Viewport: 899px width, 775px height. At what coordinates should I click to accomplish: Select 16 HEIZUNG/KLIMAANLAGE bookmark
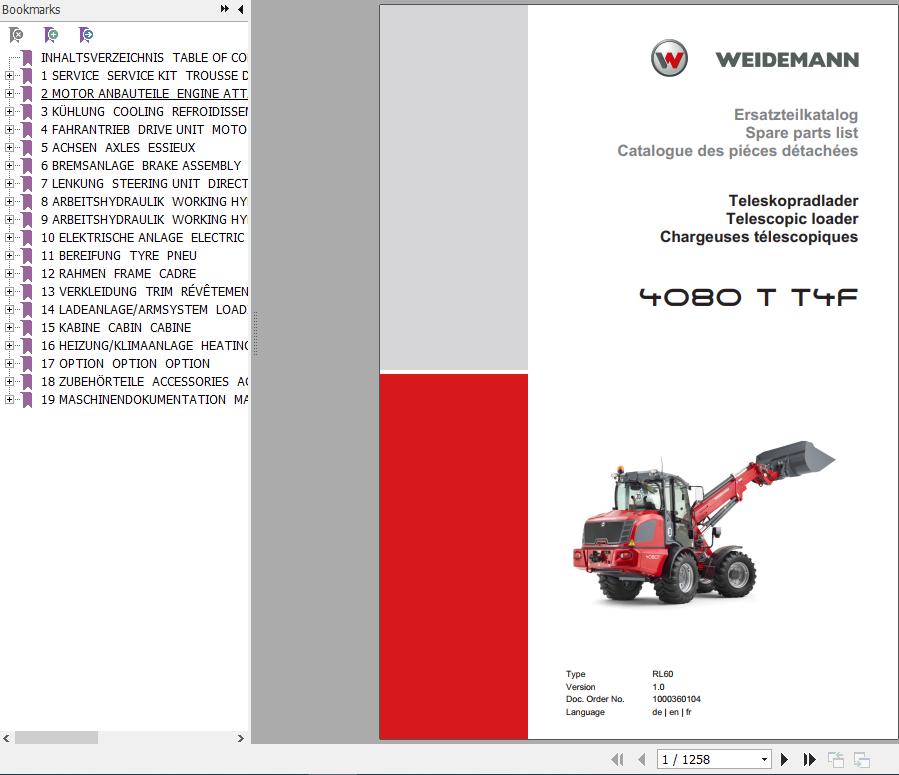pyautogui.click(x=144, y=346)
